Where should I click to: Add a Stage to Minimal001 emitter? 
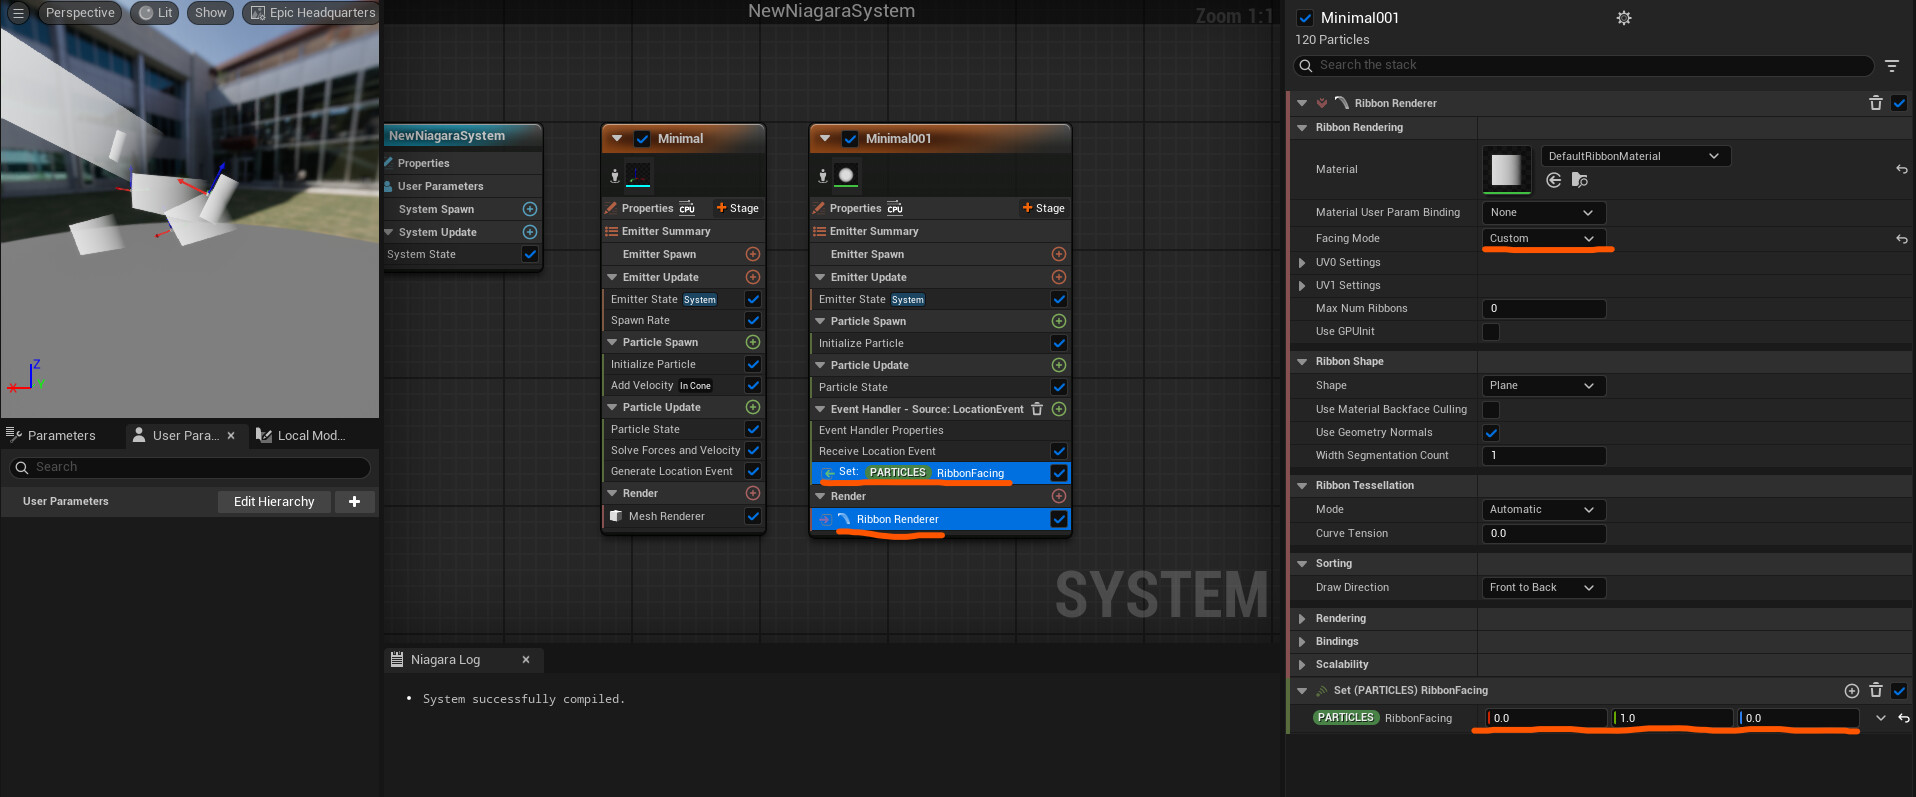(1043, 208)
